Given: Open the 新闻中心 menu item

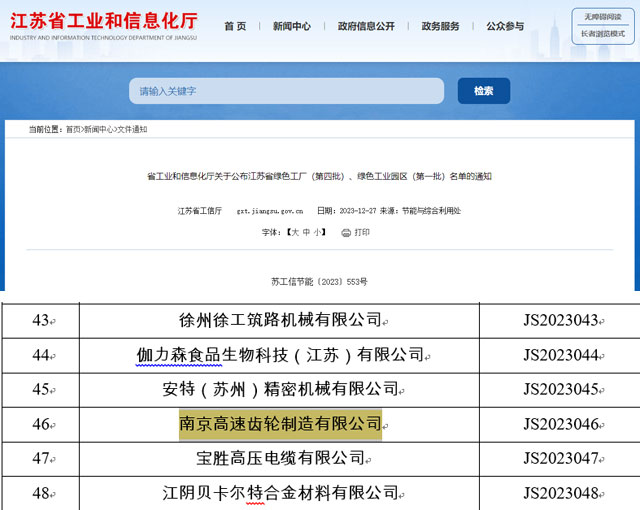Looking at the screenshot, I should coord(291,27).
